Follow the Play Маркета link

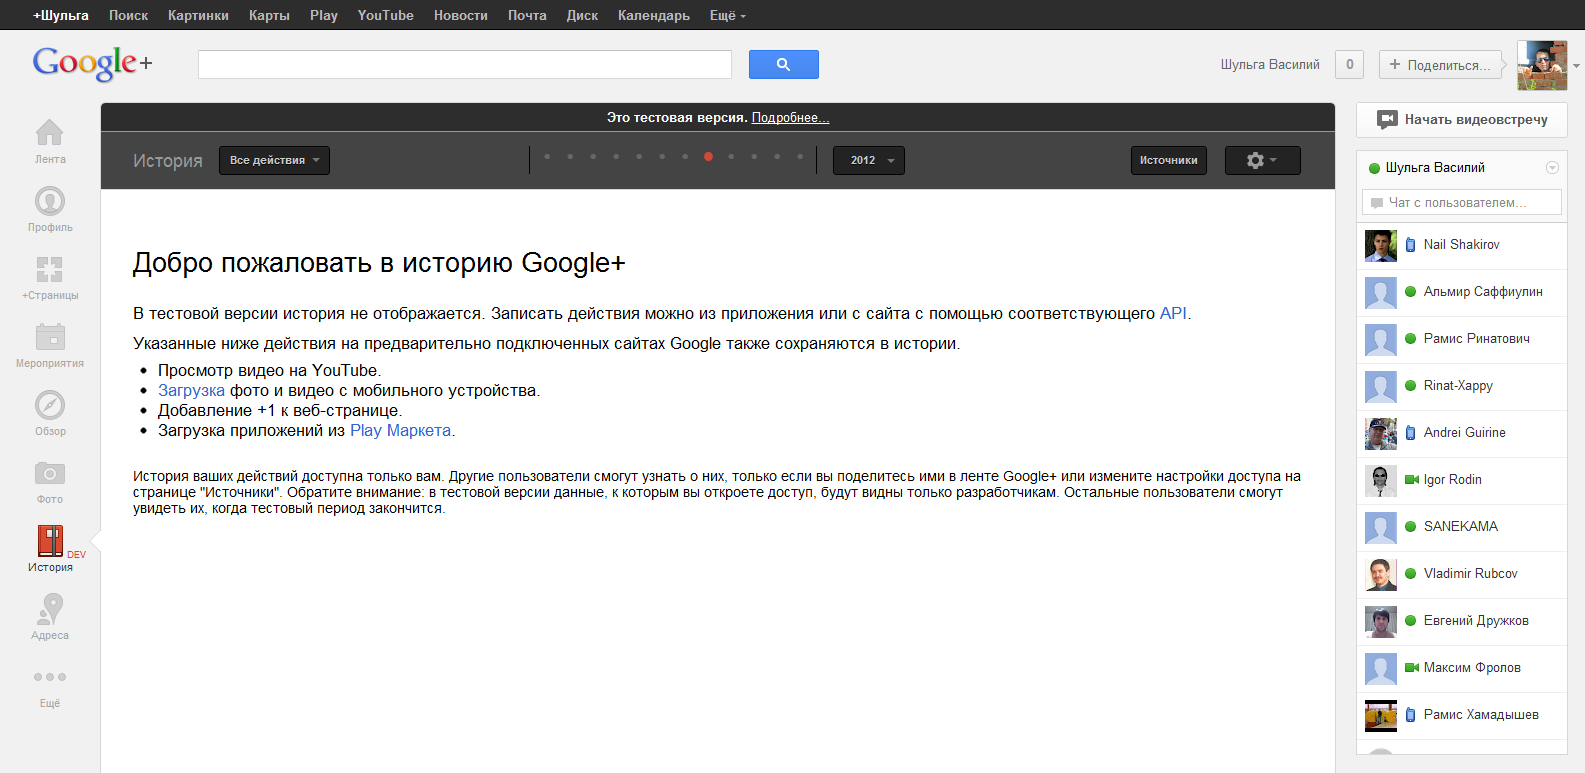400,430
